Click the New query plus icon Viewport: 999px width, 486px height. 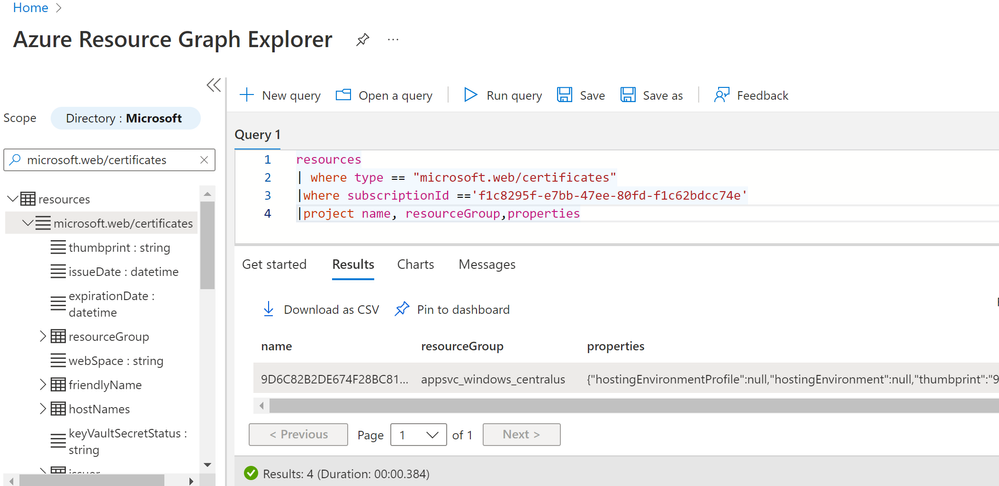[x=246, y=96]
